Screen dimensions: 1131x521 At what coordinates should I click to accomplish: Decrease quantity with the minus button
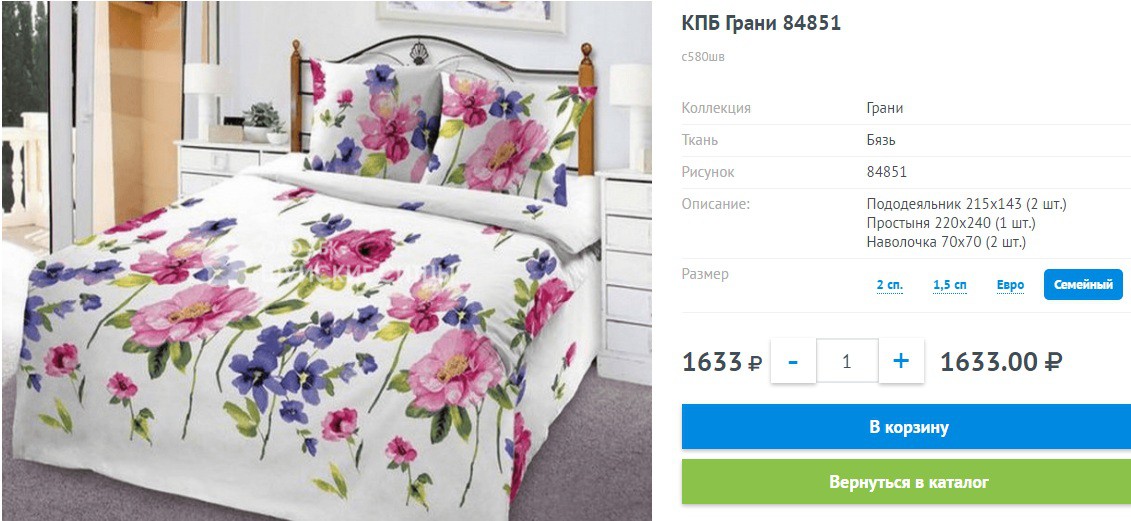click(x=793, y=361)
